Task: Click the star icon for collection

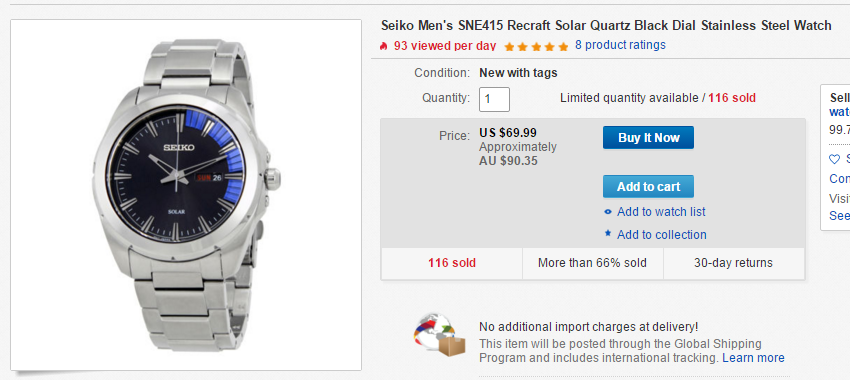Action: pyautogui.click(x=608, y=234)
